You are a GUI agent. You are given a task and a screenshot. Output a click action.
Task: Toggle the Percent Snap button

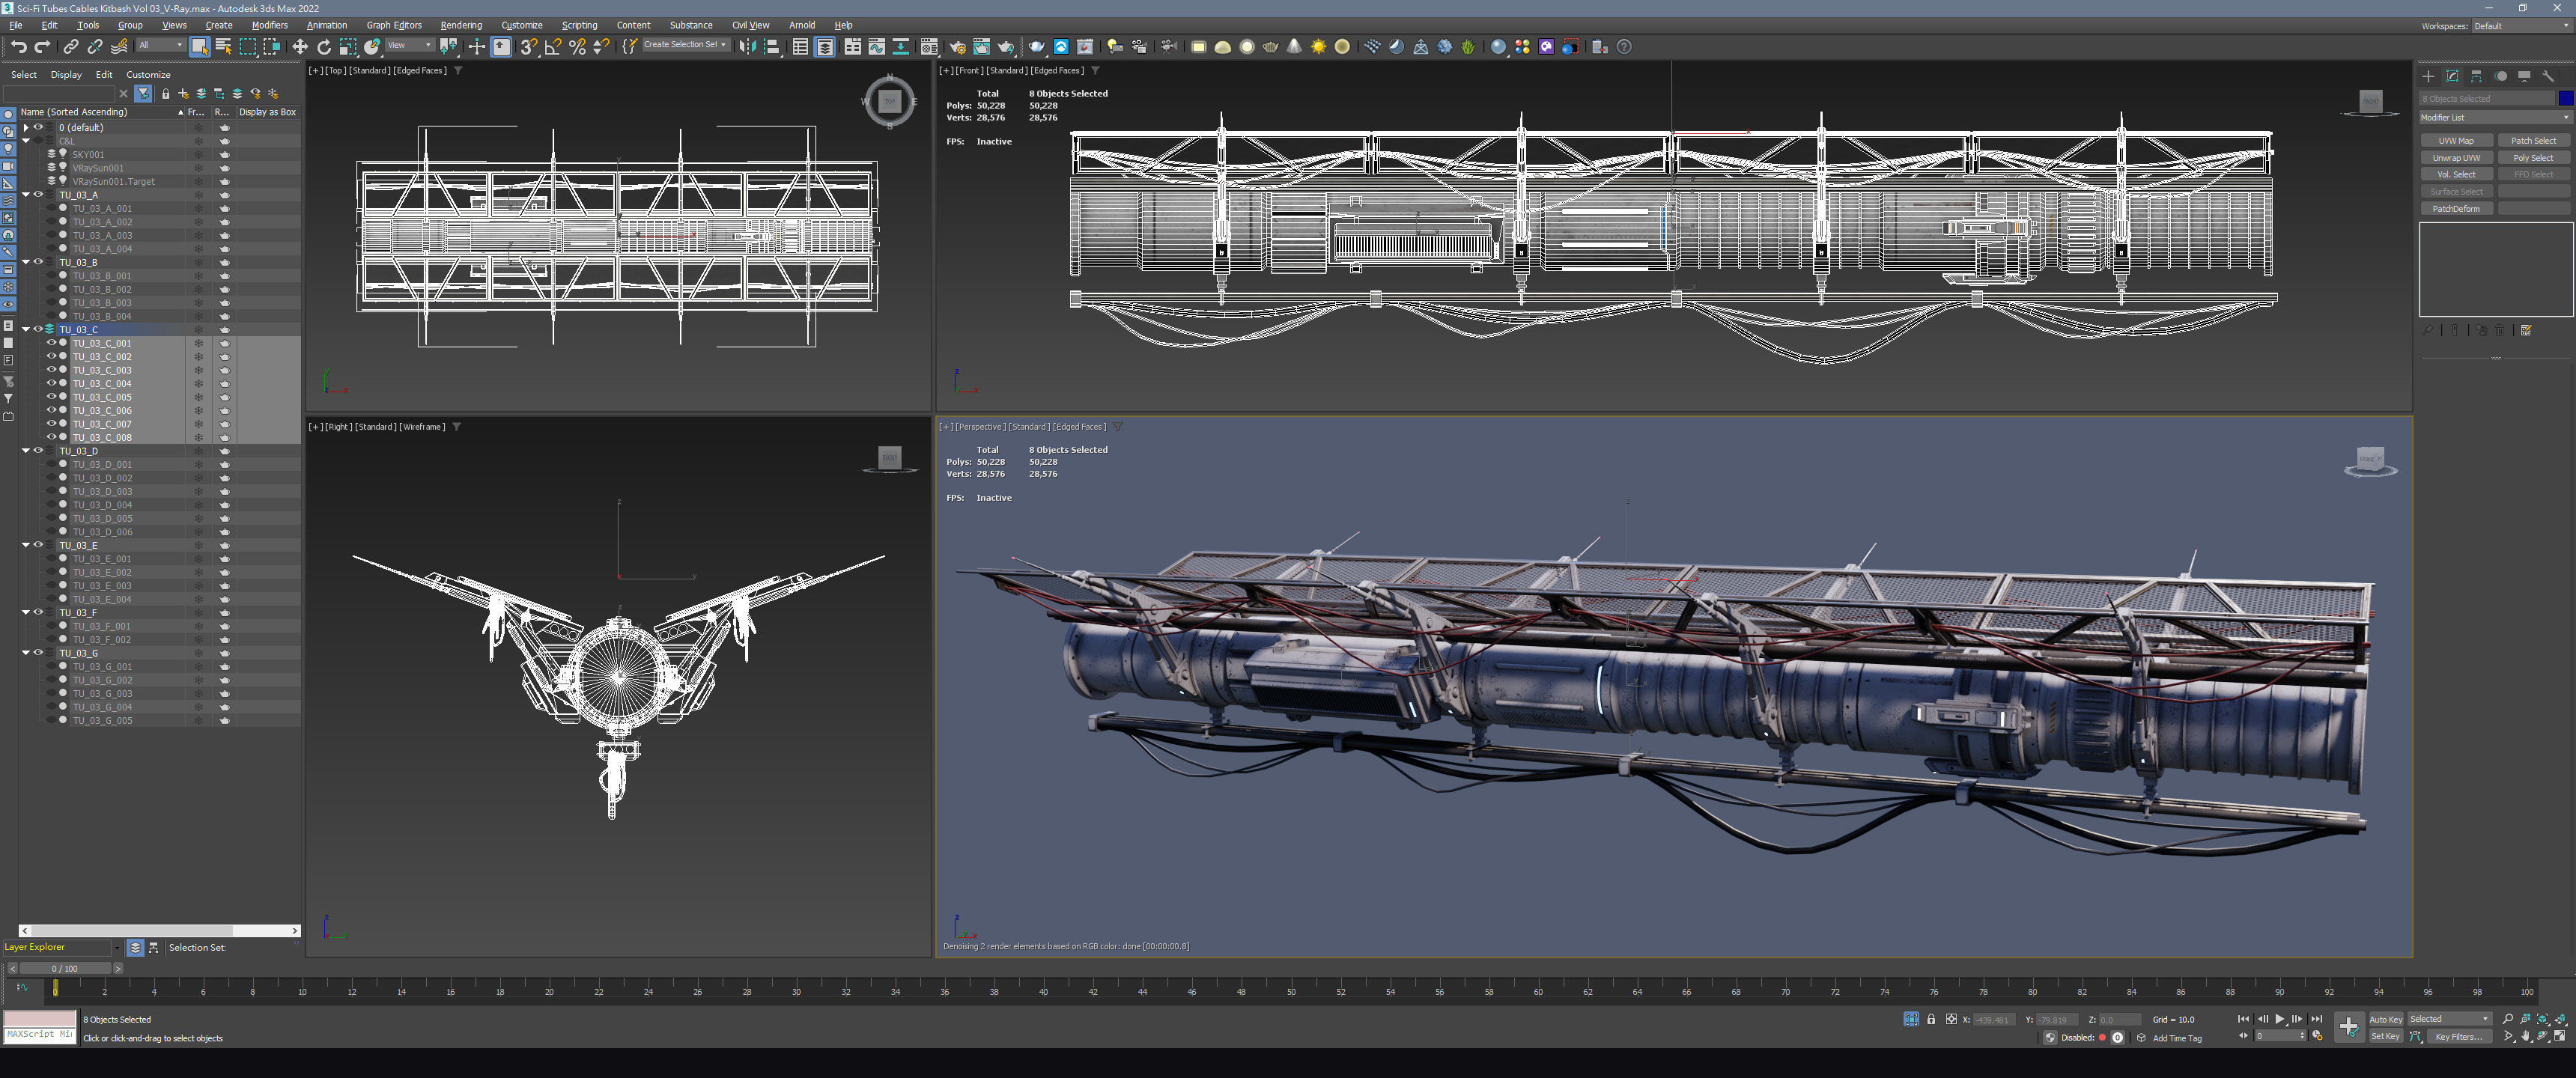(576, 46)
